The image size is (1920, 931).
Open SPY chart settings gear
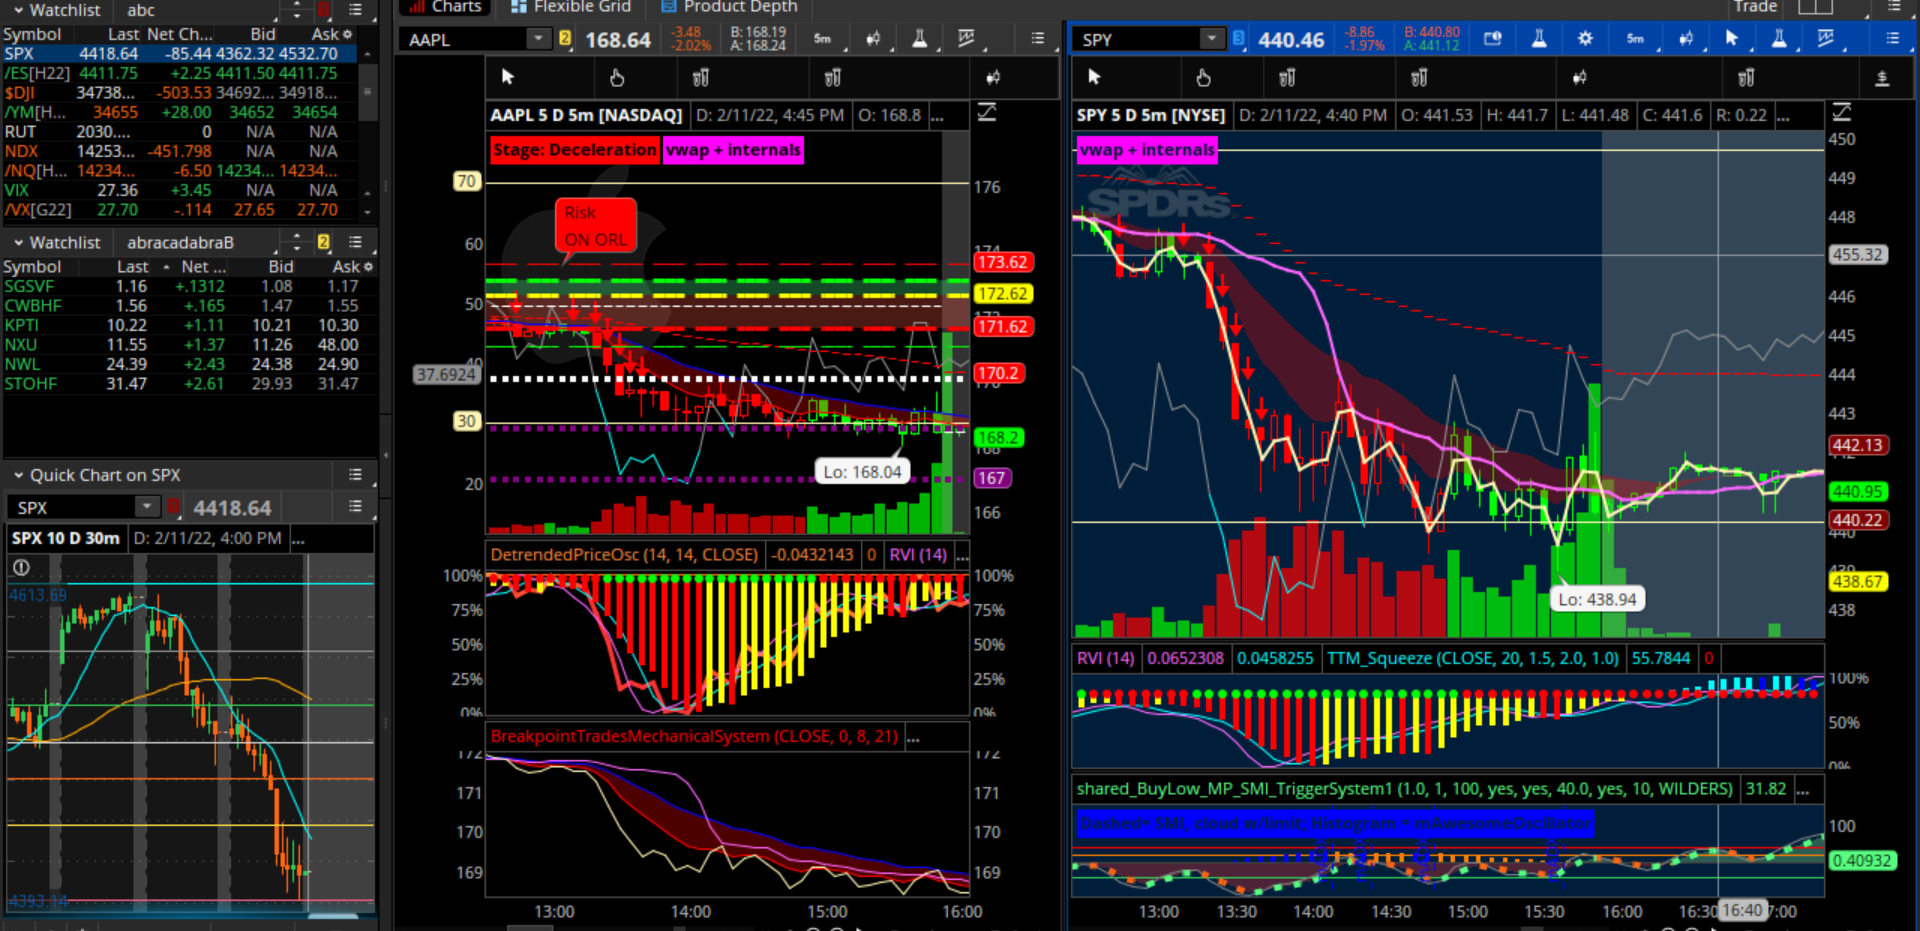(1585, 39)
